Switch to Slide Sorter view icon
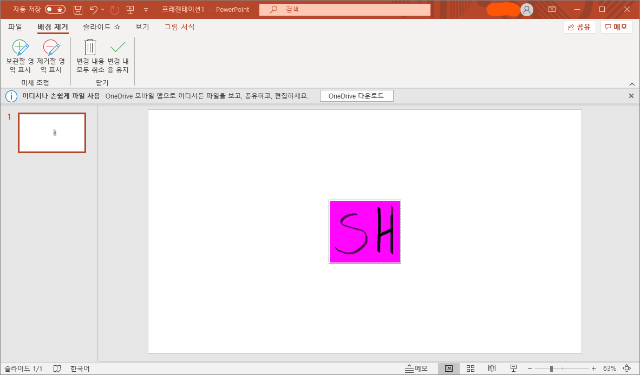The height and width of the screenshot is (375, 640). (x=470, y=368)
